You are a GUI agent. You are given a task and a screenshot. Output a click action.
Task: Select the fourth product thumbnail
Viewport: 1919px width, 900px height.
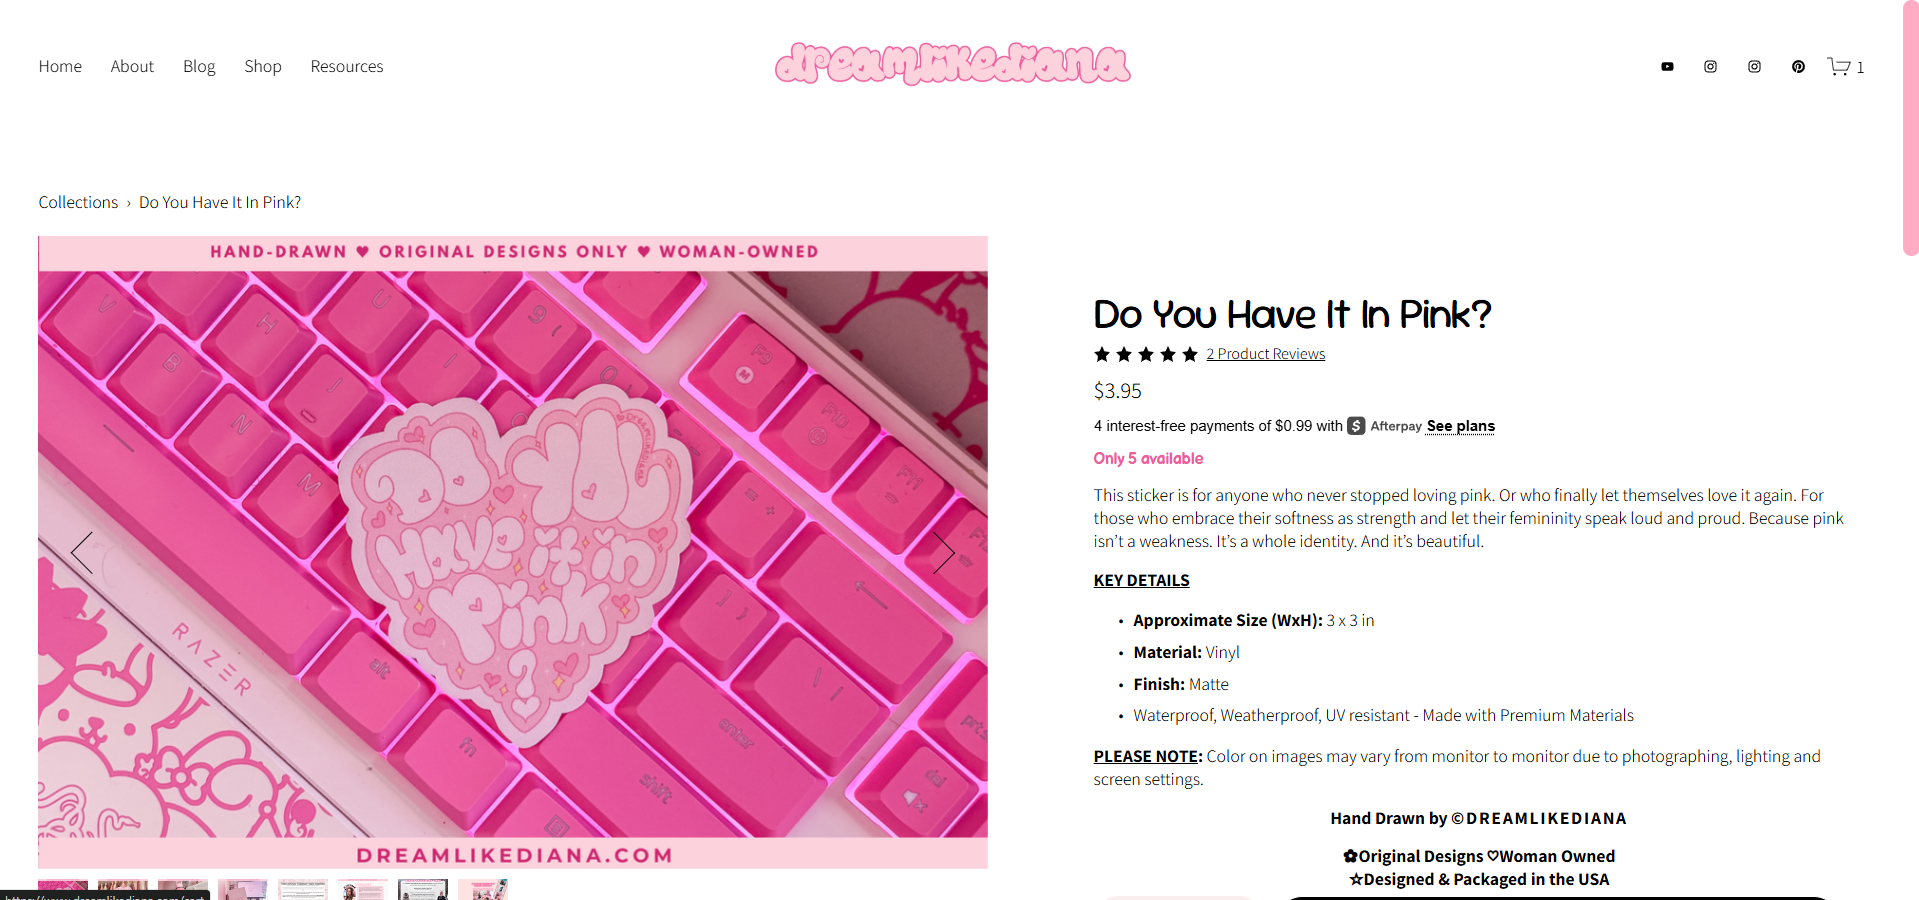point(243,890)
